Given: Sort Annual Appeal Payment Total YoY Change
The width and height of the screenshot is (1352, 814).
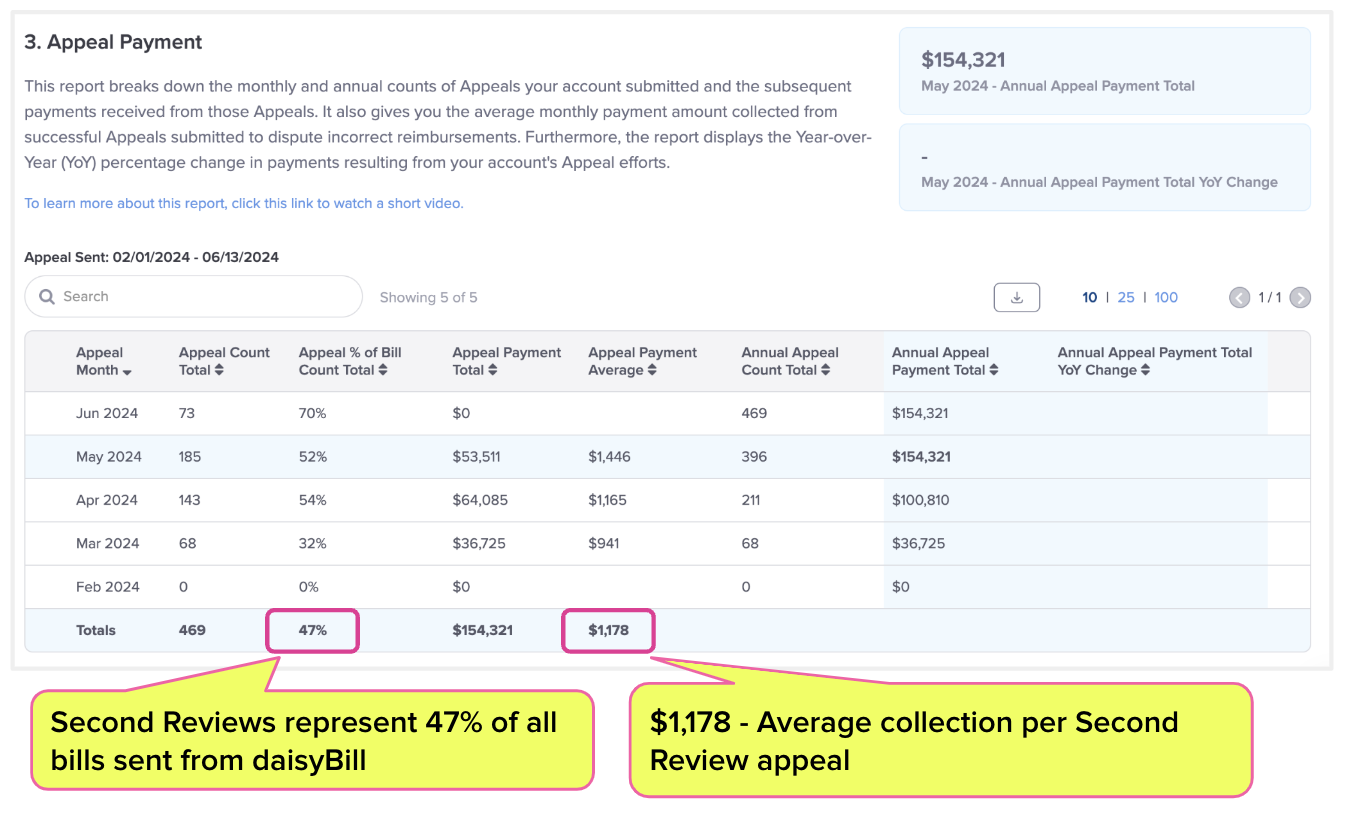Looking at the screenshot, I should (x=1145, y=370).
